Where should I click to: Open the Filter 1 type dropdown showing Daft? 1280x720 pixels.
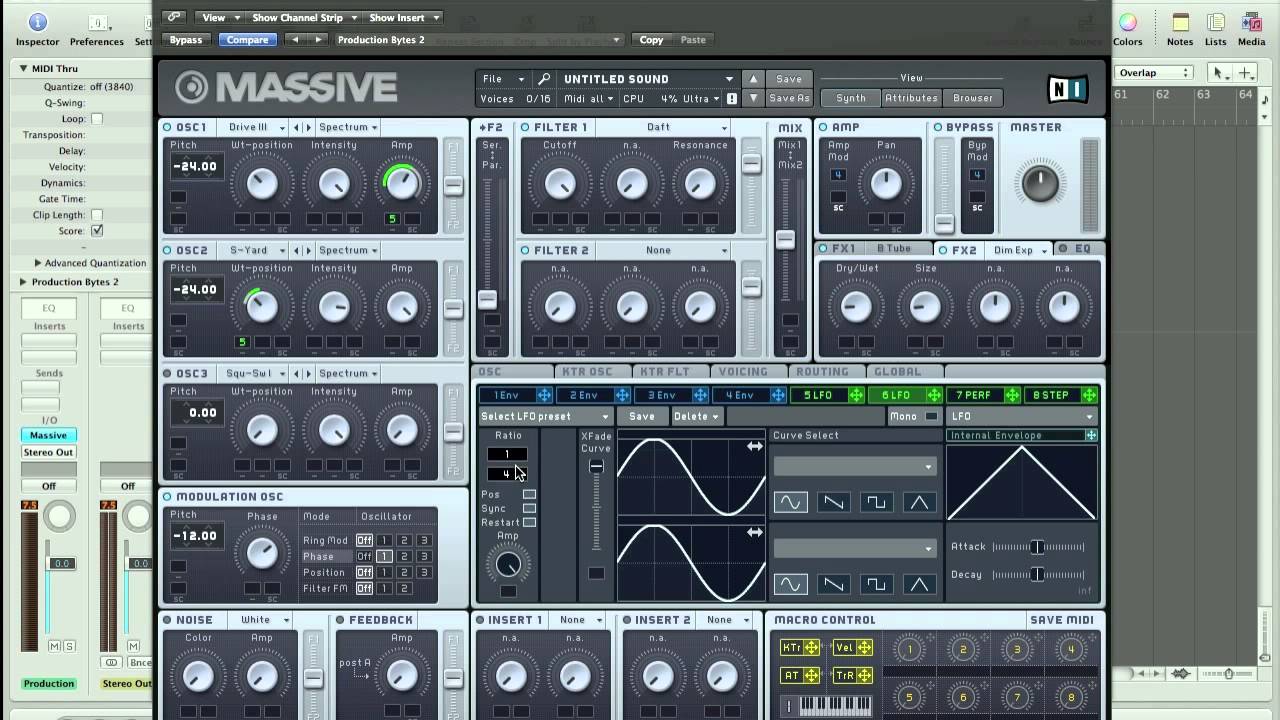(x=662, y=127)
